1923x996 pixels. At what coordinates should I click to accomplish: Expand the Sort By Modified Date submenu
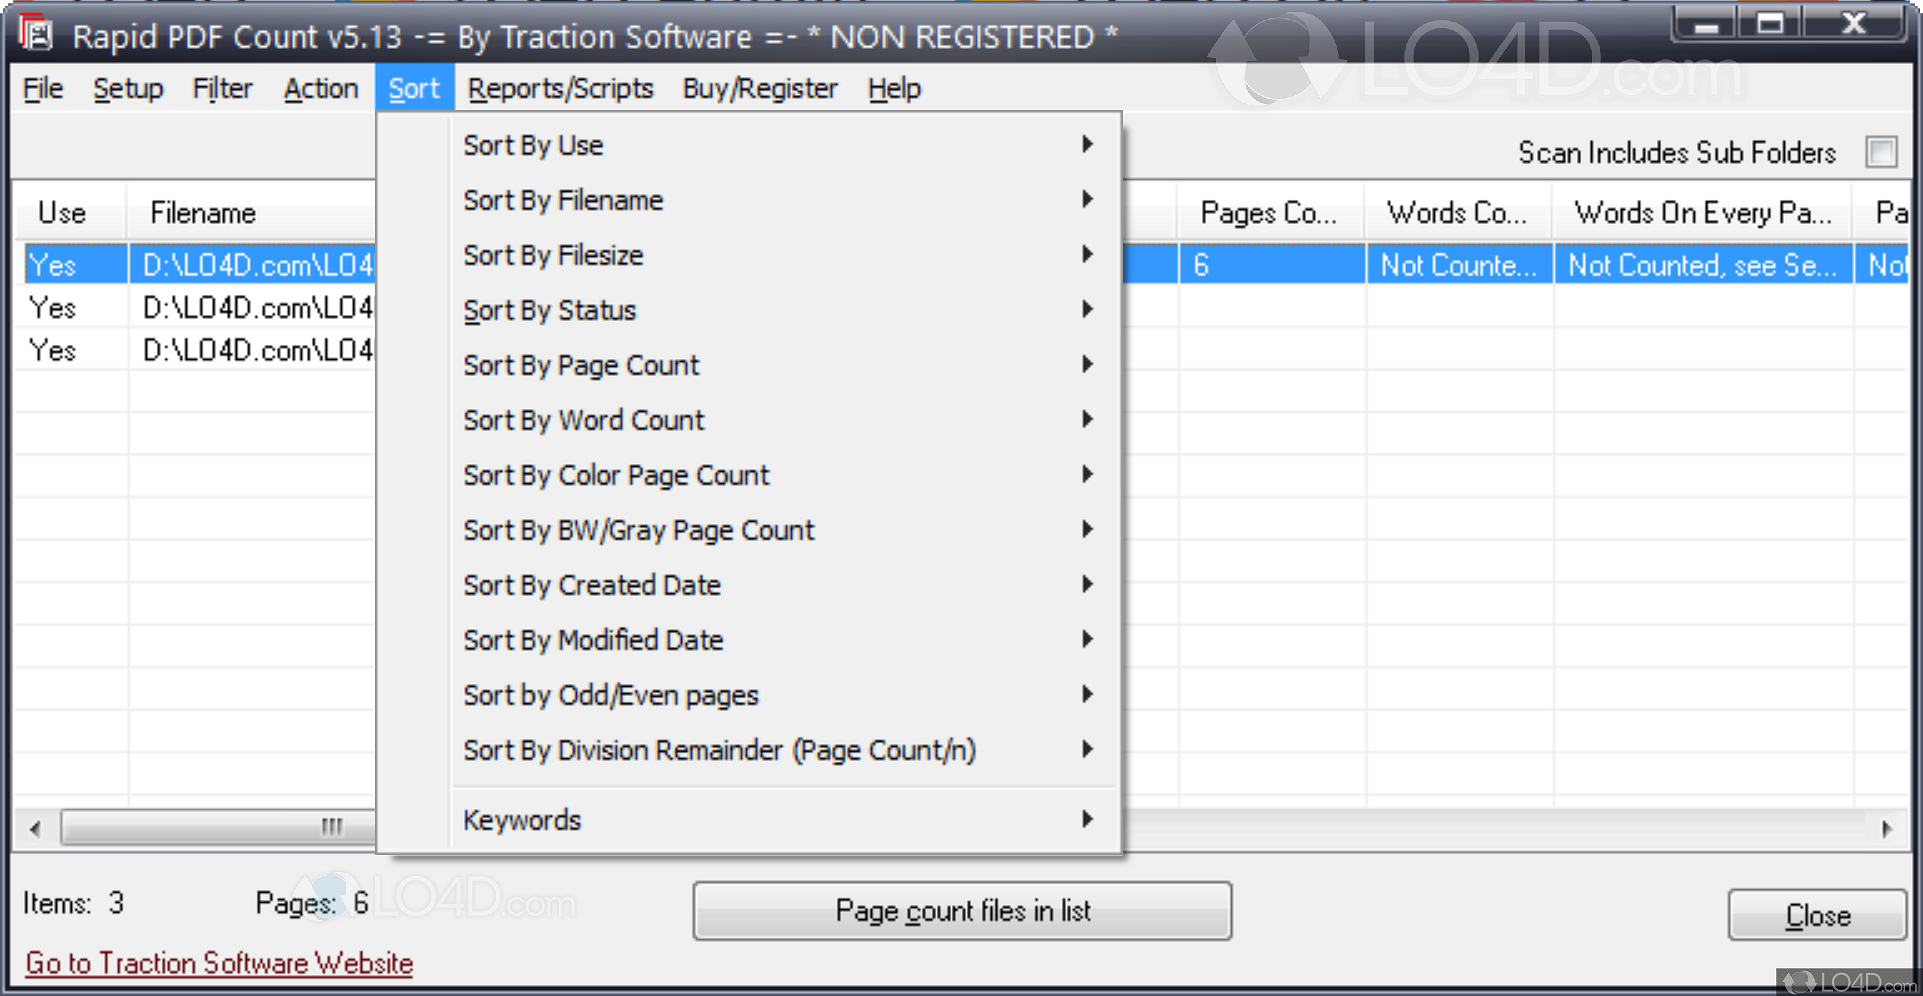[x=1087, y=639]
